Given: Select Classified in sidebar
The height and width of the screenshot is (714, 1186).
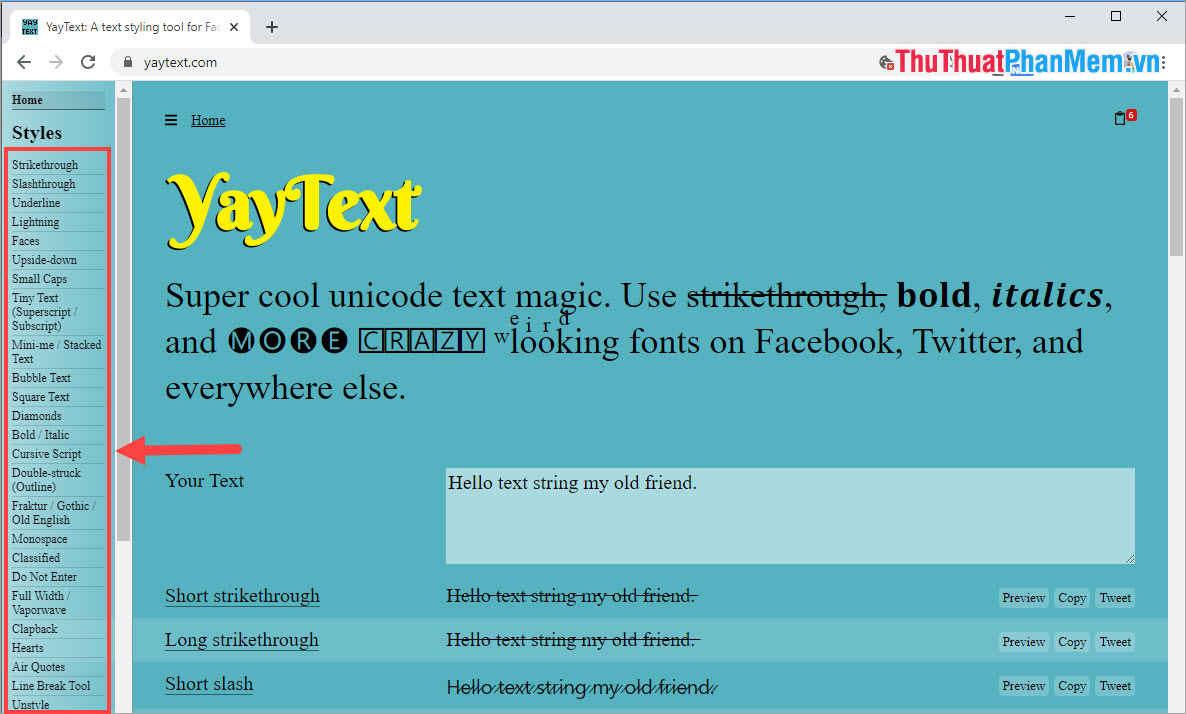Looking at the screenshot, I should (36, 557).
